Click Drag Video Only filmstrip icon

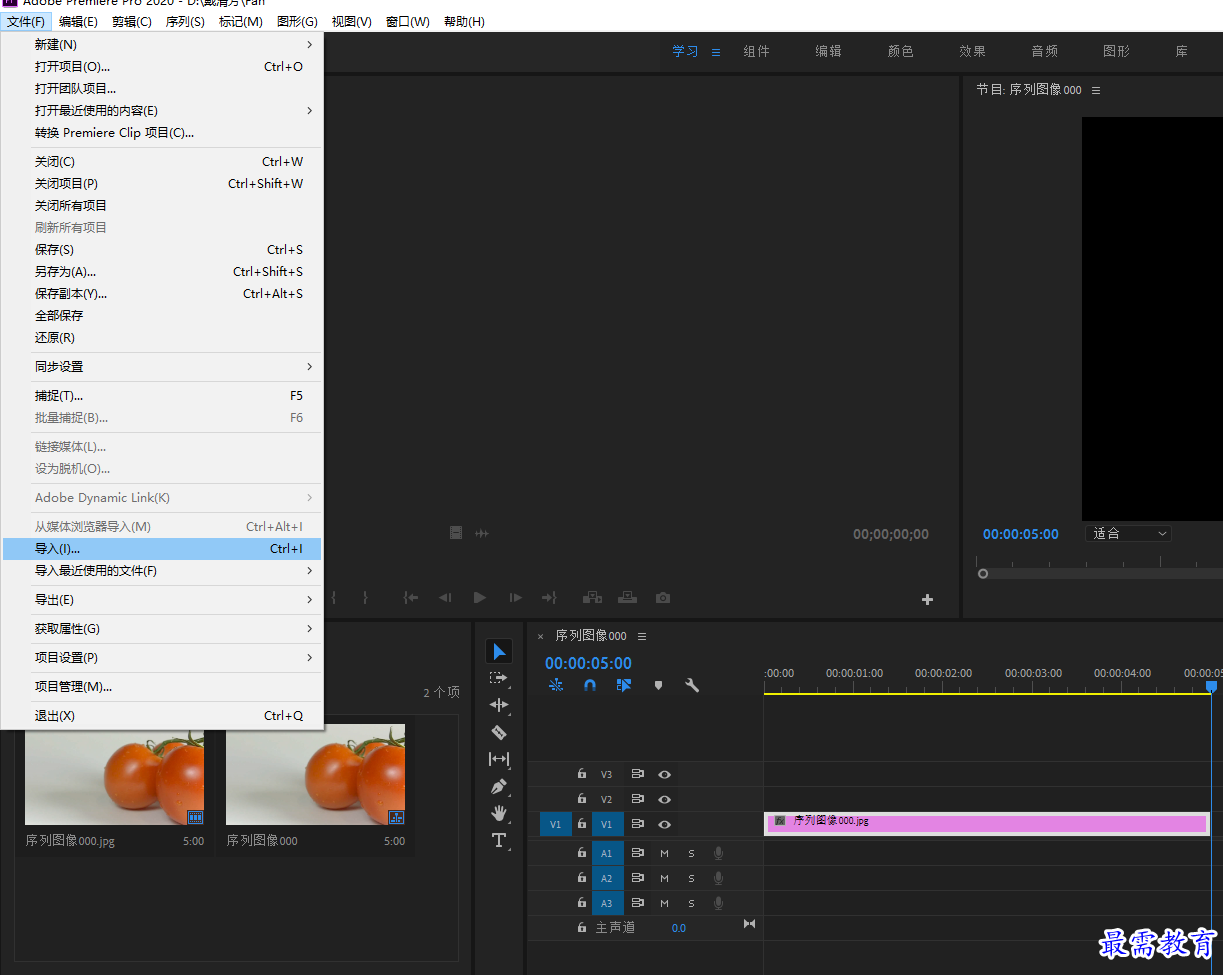pyautogui.click(x=456, y=533)
